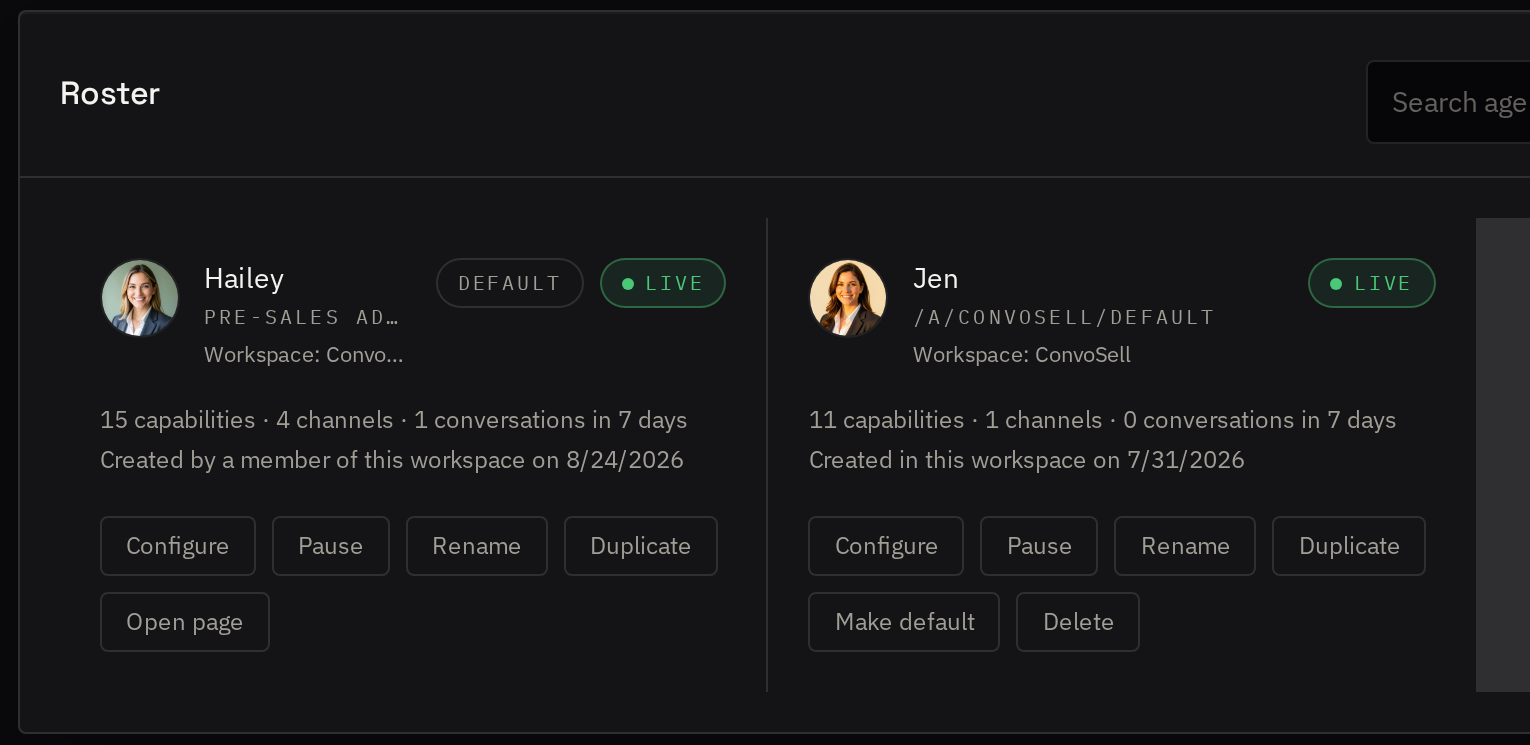This screenshot has height=745, width=1530.
Task: Click the PRE-SALES subtitle under Hailey
Action: point(302,317)
